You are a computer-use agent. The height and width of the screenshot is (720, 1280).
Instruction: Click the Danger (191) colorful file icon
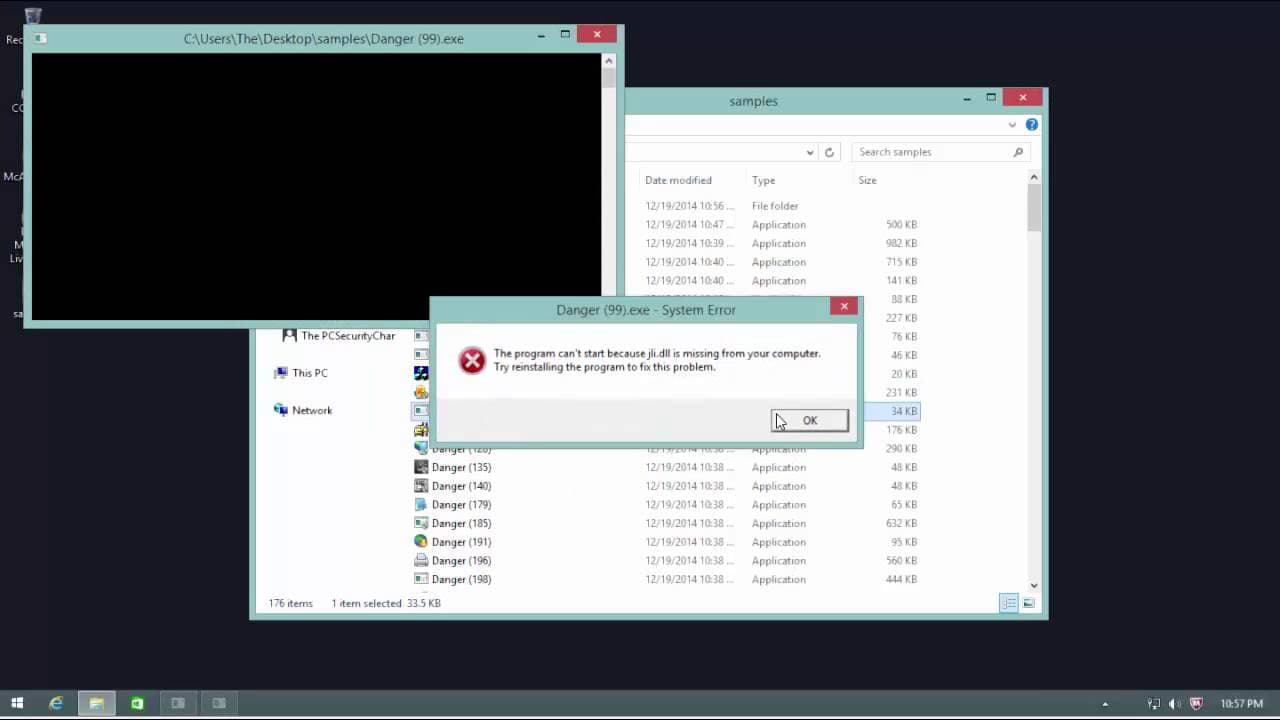point(421,542)
